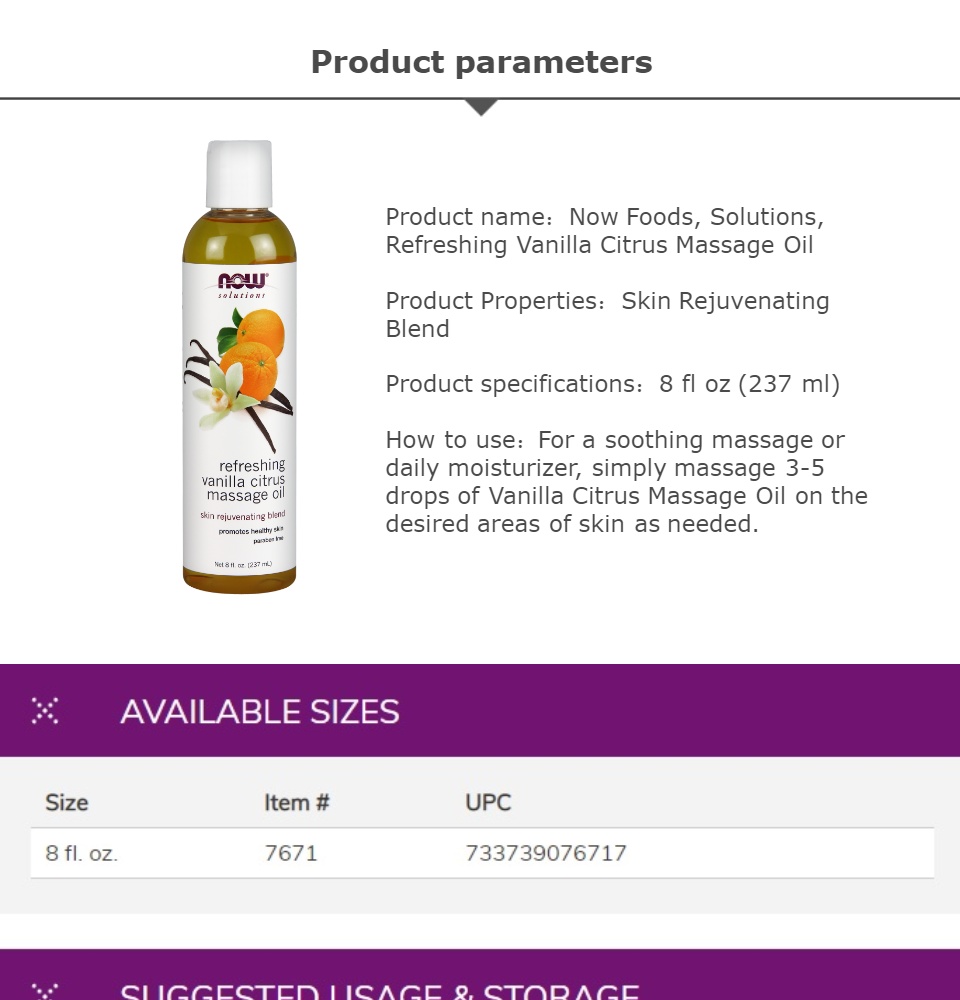The width and height of the screenshot is (960, 1000).
Task: Click the Product name text line
Action: (605, 231)
